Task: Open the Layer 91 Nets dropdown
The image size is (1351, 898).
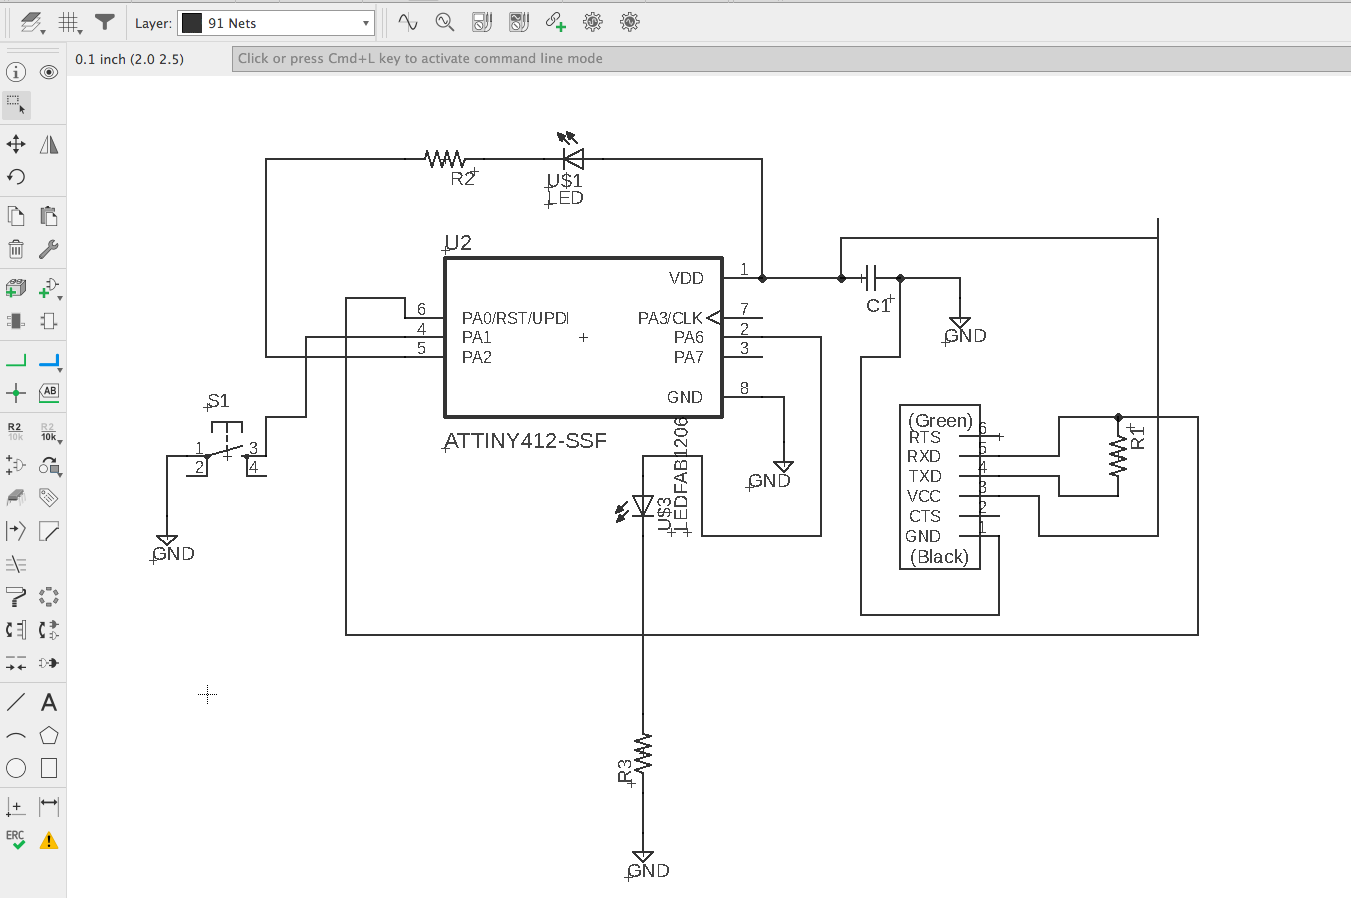Action: [276, 23]
